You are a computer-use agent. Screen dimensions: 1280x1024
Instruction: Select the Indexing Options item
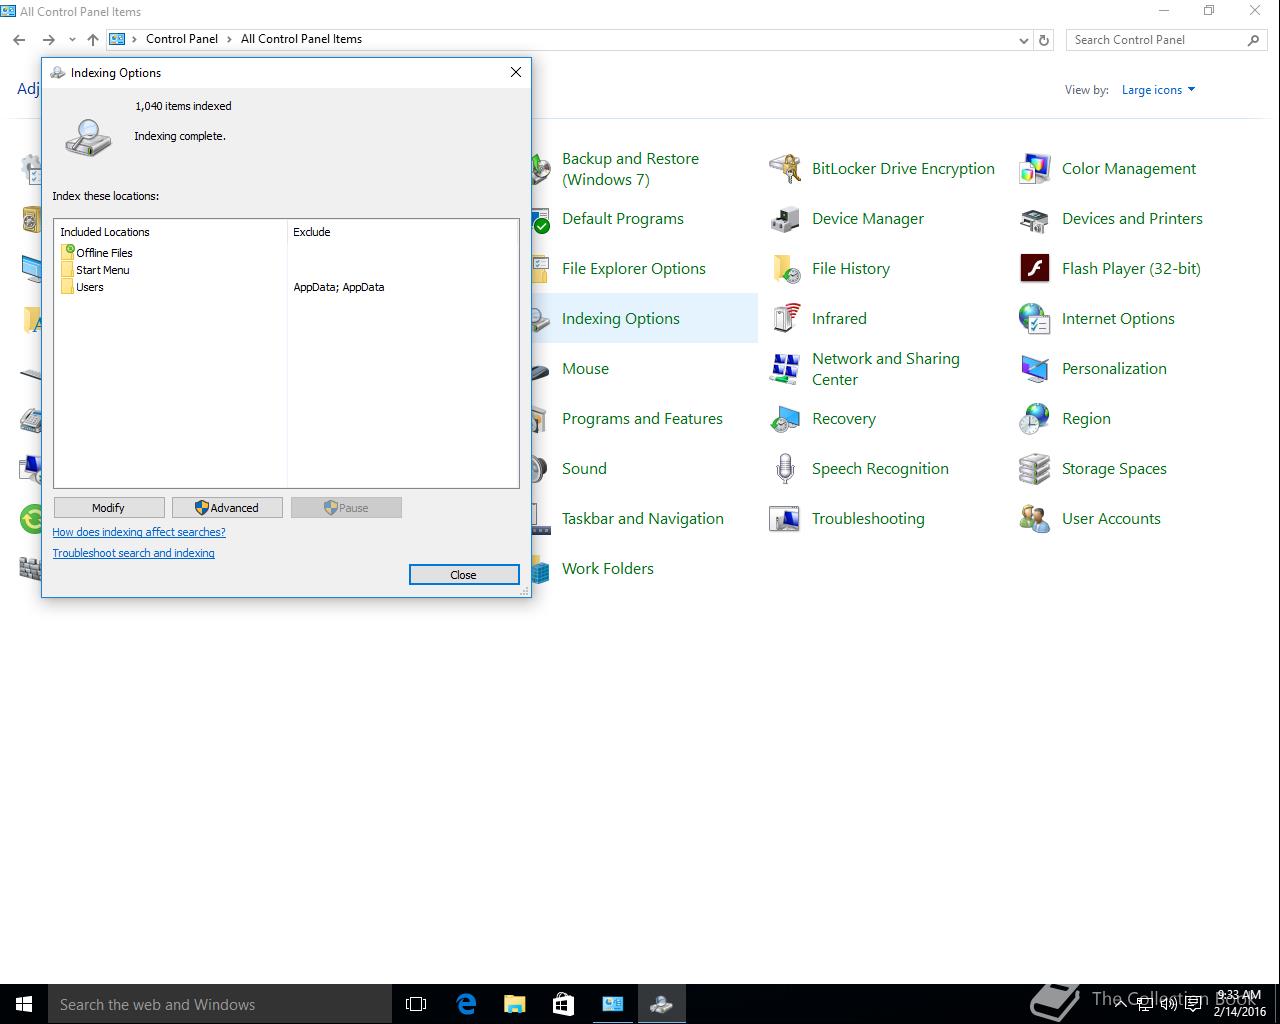coord(621,319)
